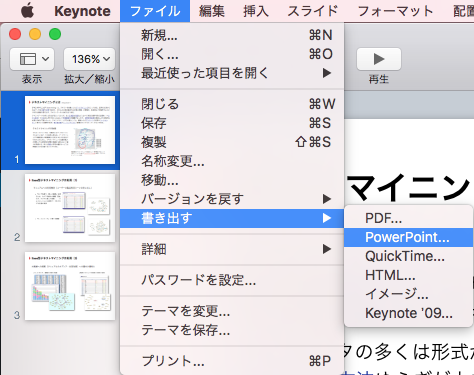Click the yellow minimize window button
The height and width of the screenshot is (375, 474).
[x=35, y=34]
